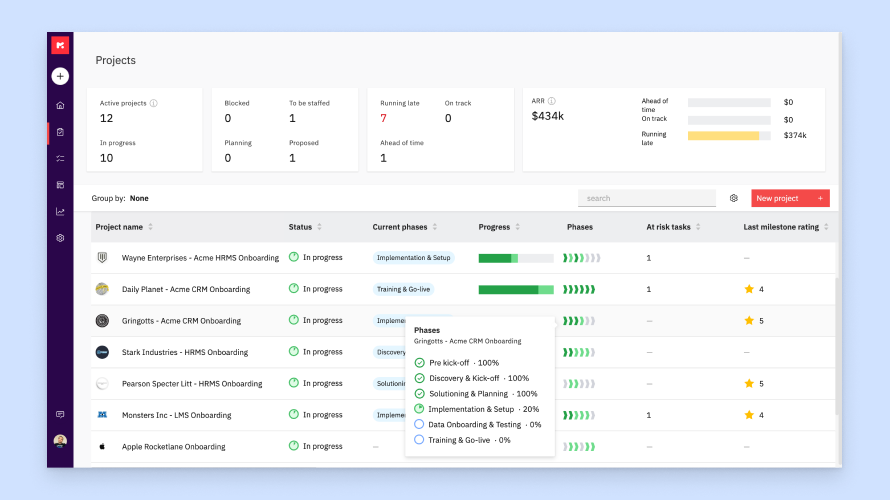Open the settings gear in sidebar
Image resolution: width=890 pixels, height=500 pixels.
60,238
